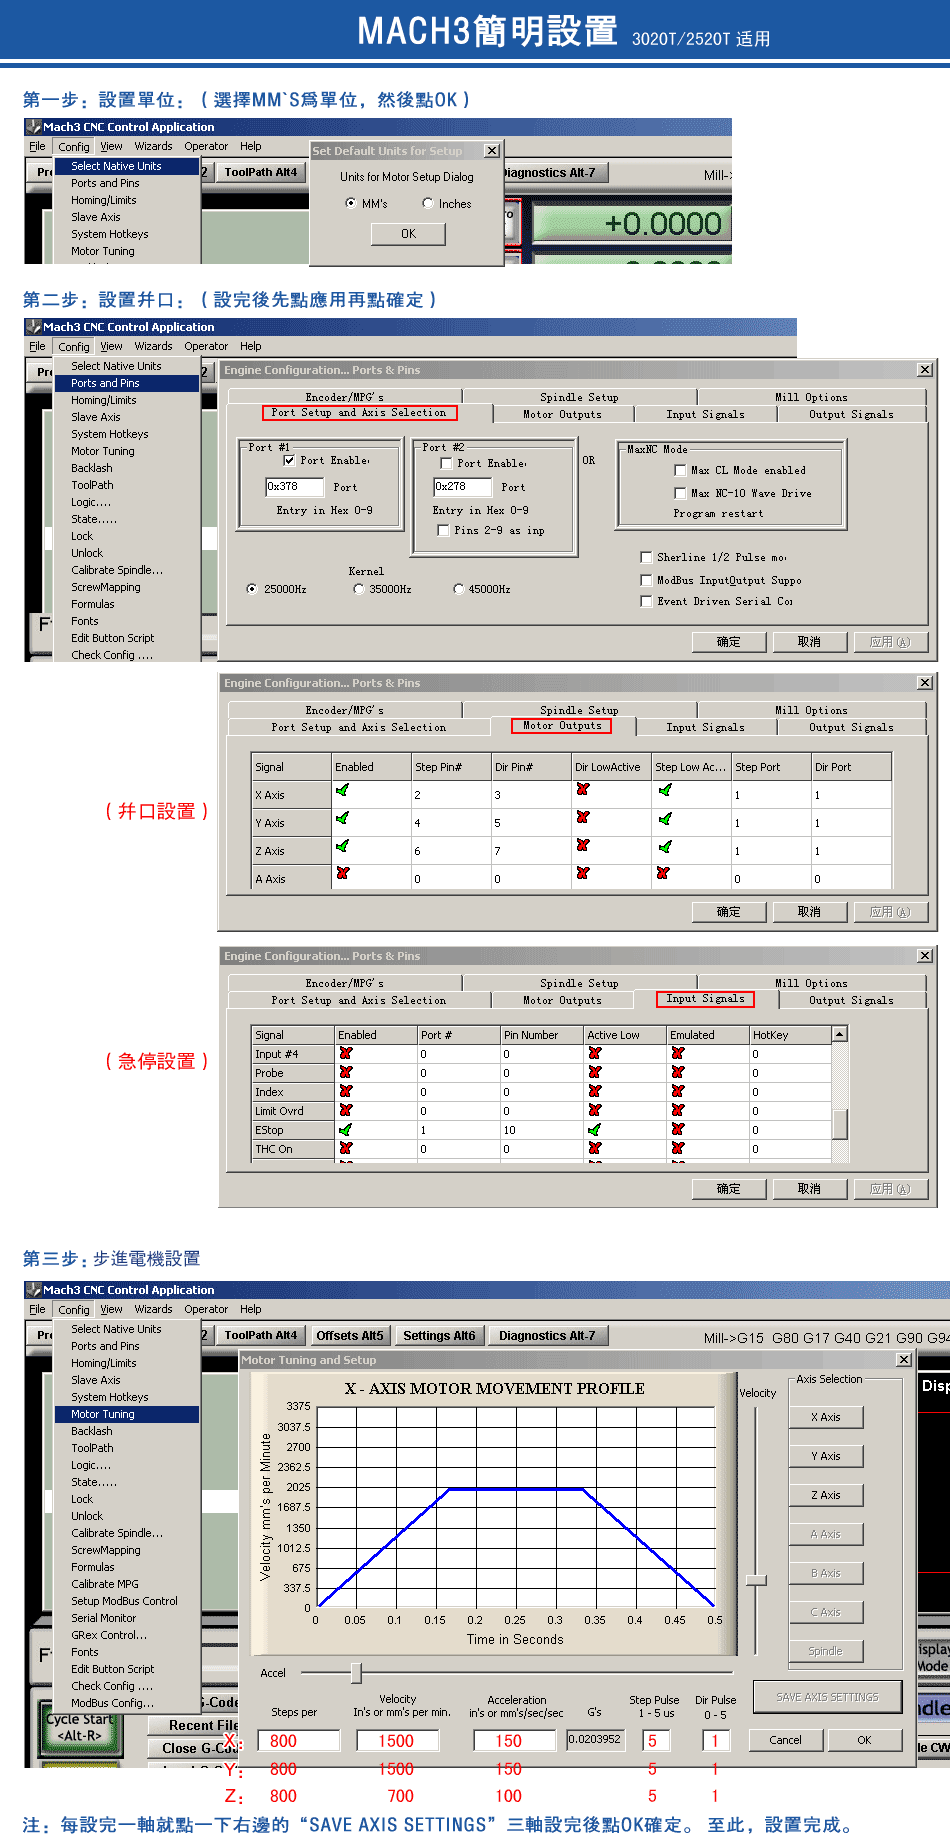This screenshot has height=1843, width=950.
Task: Toggle EStop Emulated red X mark
Action: point(678,1129)
